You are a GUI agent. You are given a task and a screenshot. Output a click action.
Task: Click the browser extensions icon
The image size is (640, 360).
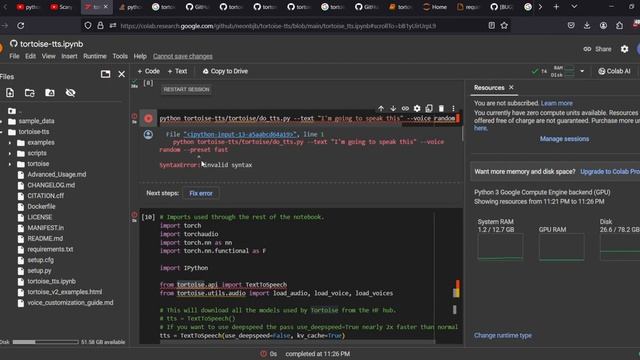[x=620, y=25]
